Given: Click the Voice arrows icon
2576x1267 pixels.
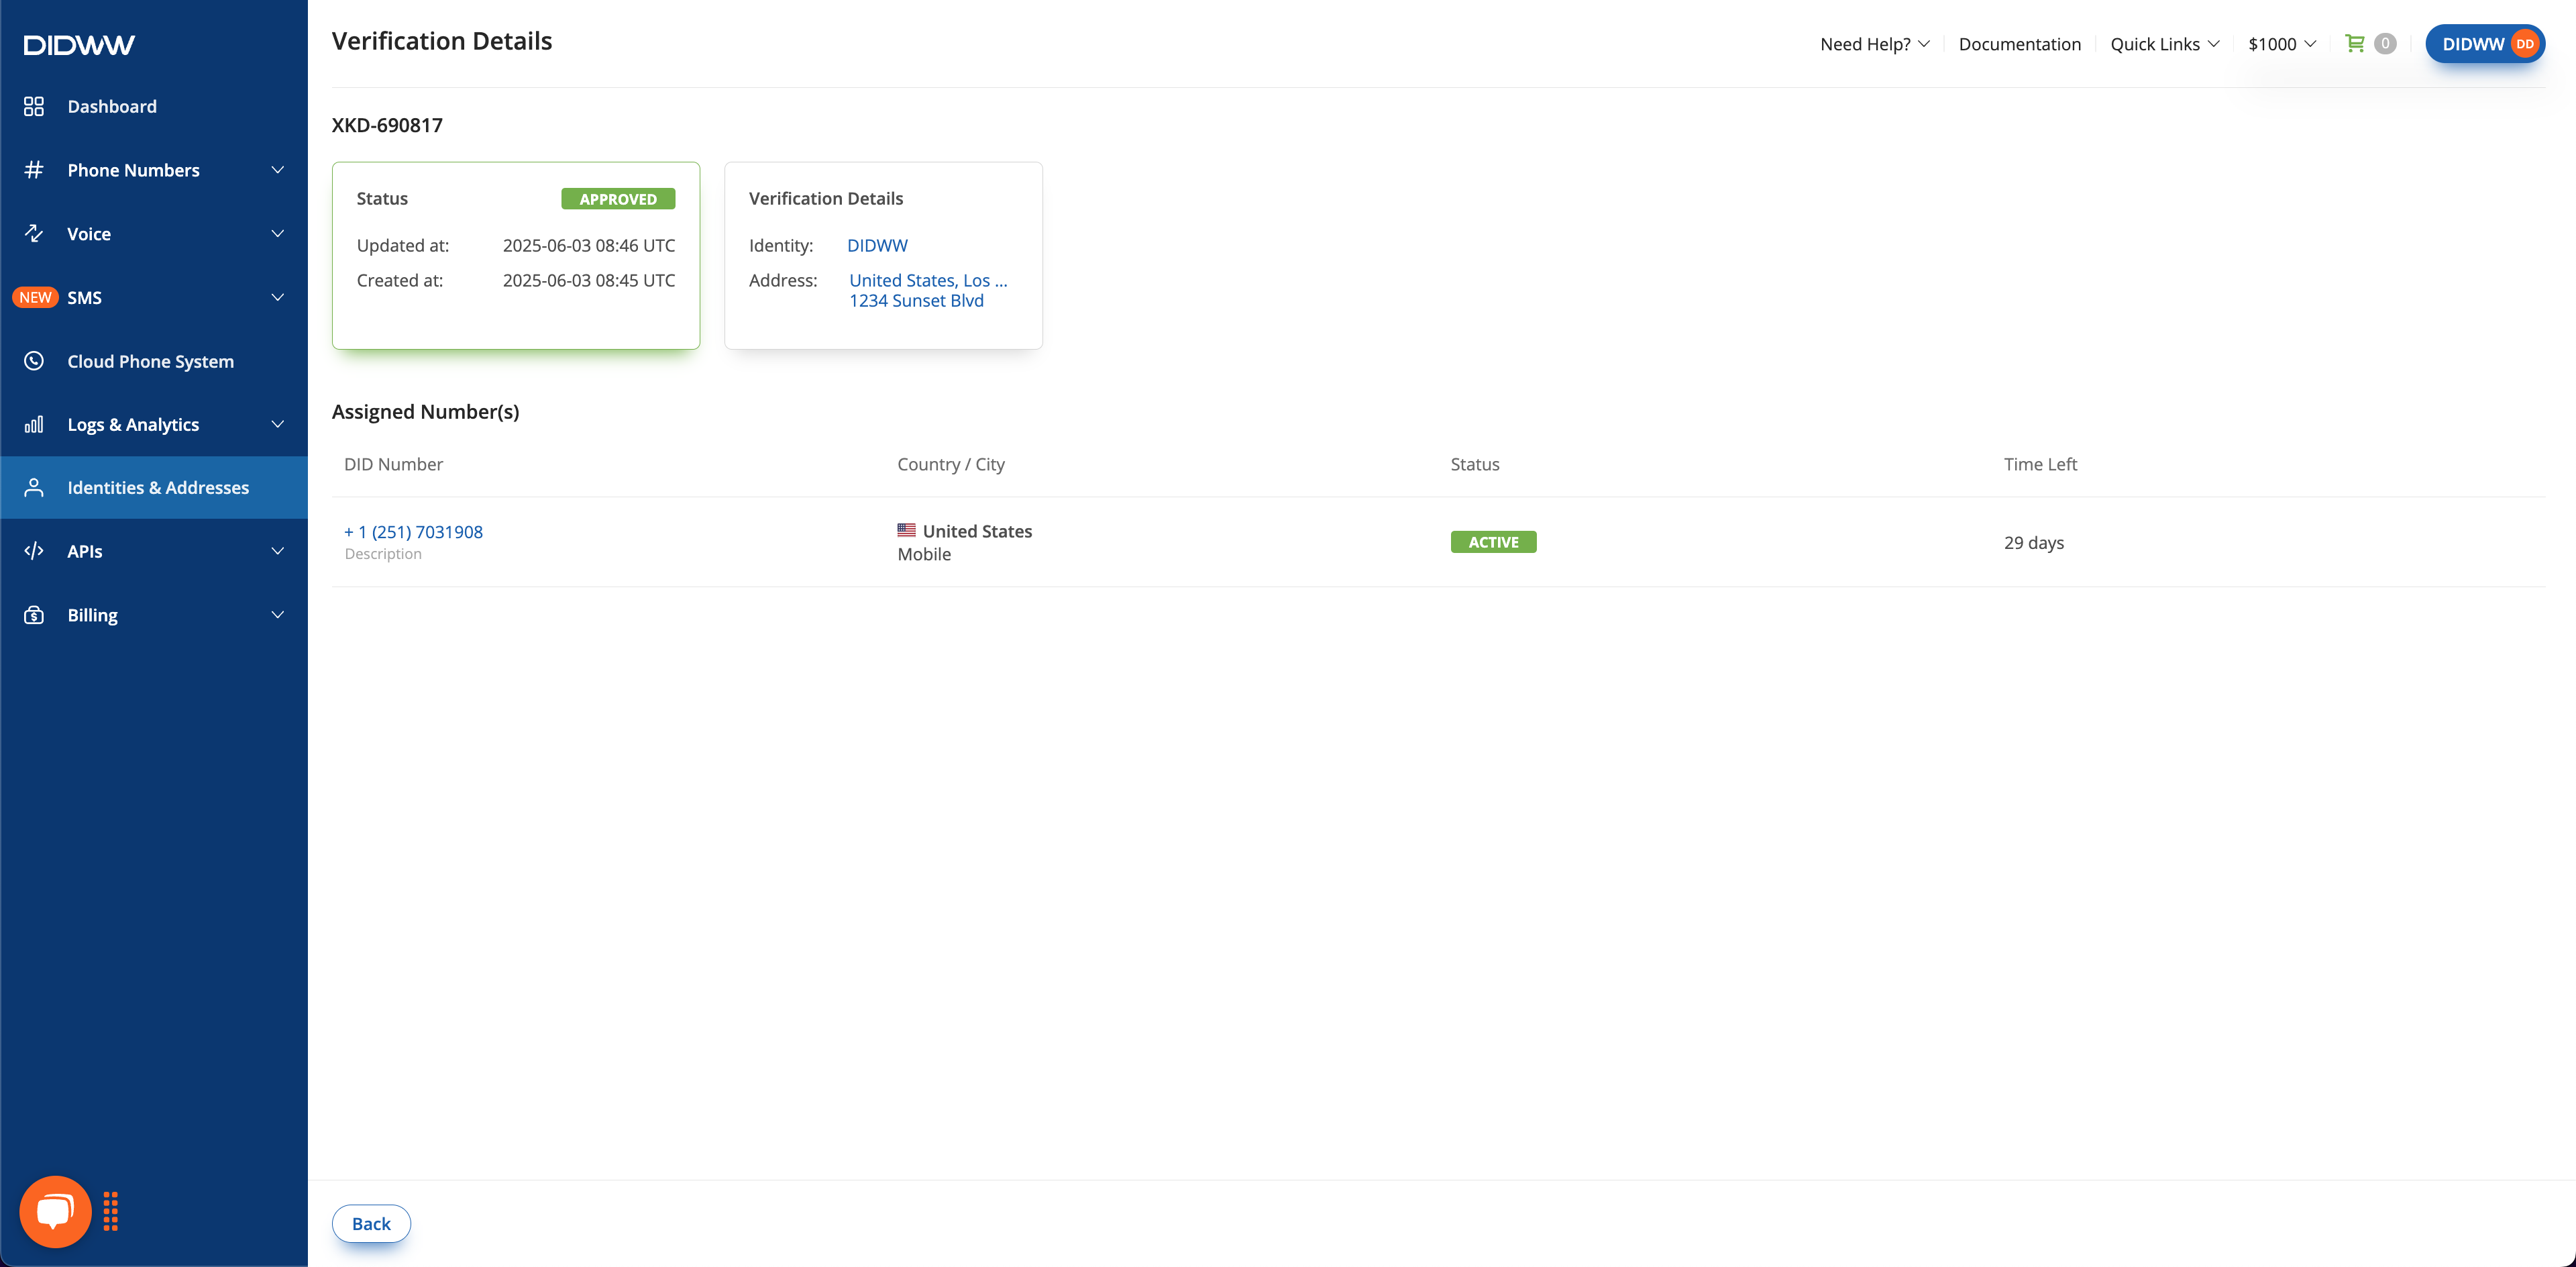Looking at the screenshot, I should (x=34, y=233).
